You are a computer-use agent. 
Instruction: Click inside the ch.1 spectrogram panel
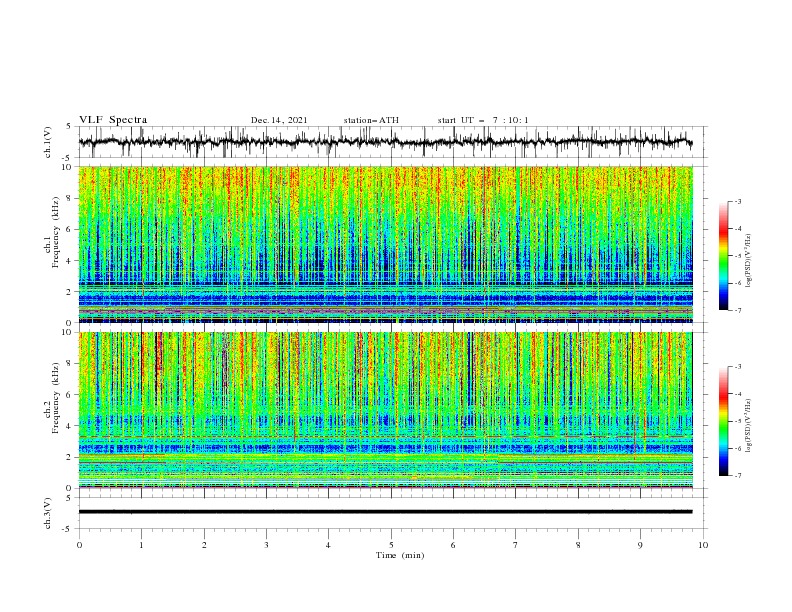point(385,244)
